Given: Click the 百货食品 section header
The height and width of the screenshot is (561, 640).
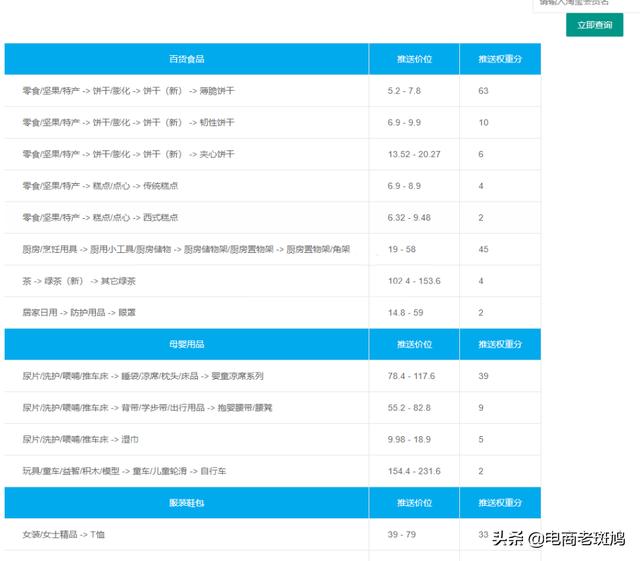Looking at the screenshot, I should pyautogui.click(x=187, y=59).
